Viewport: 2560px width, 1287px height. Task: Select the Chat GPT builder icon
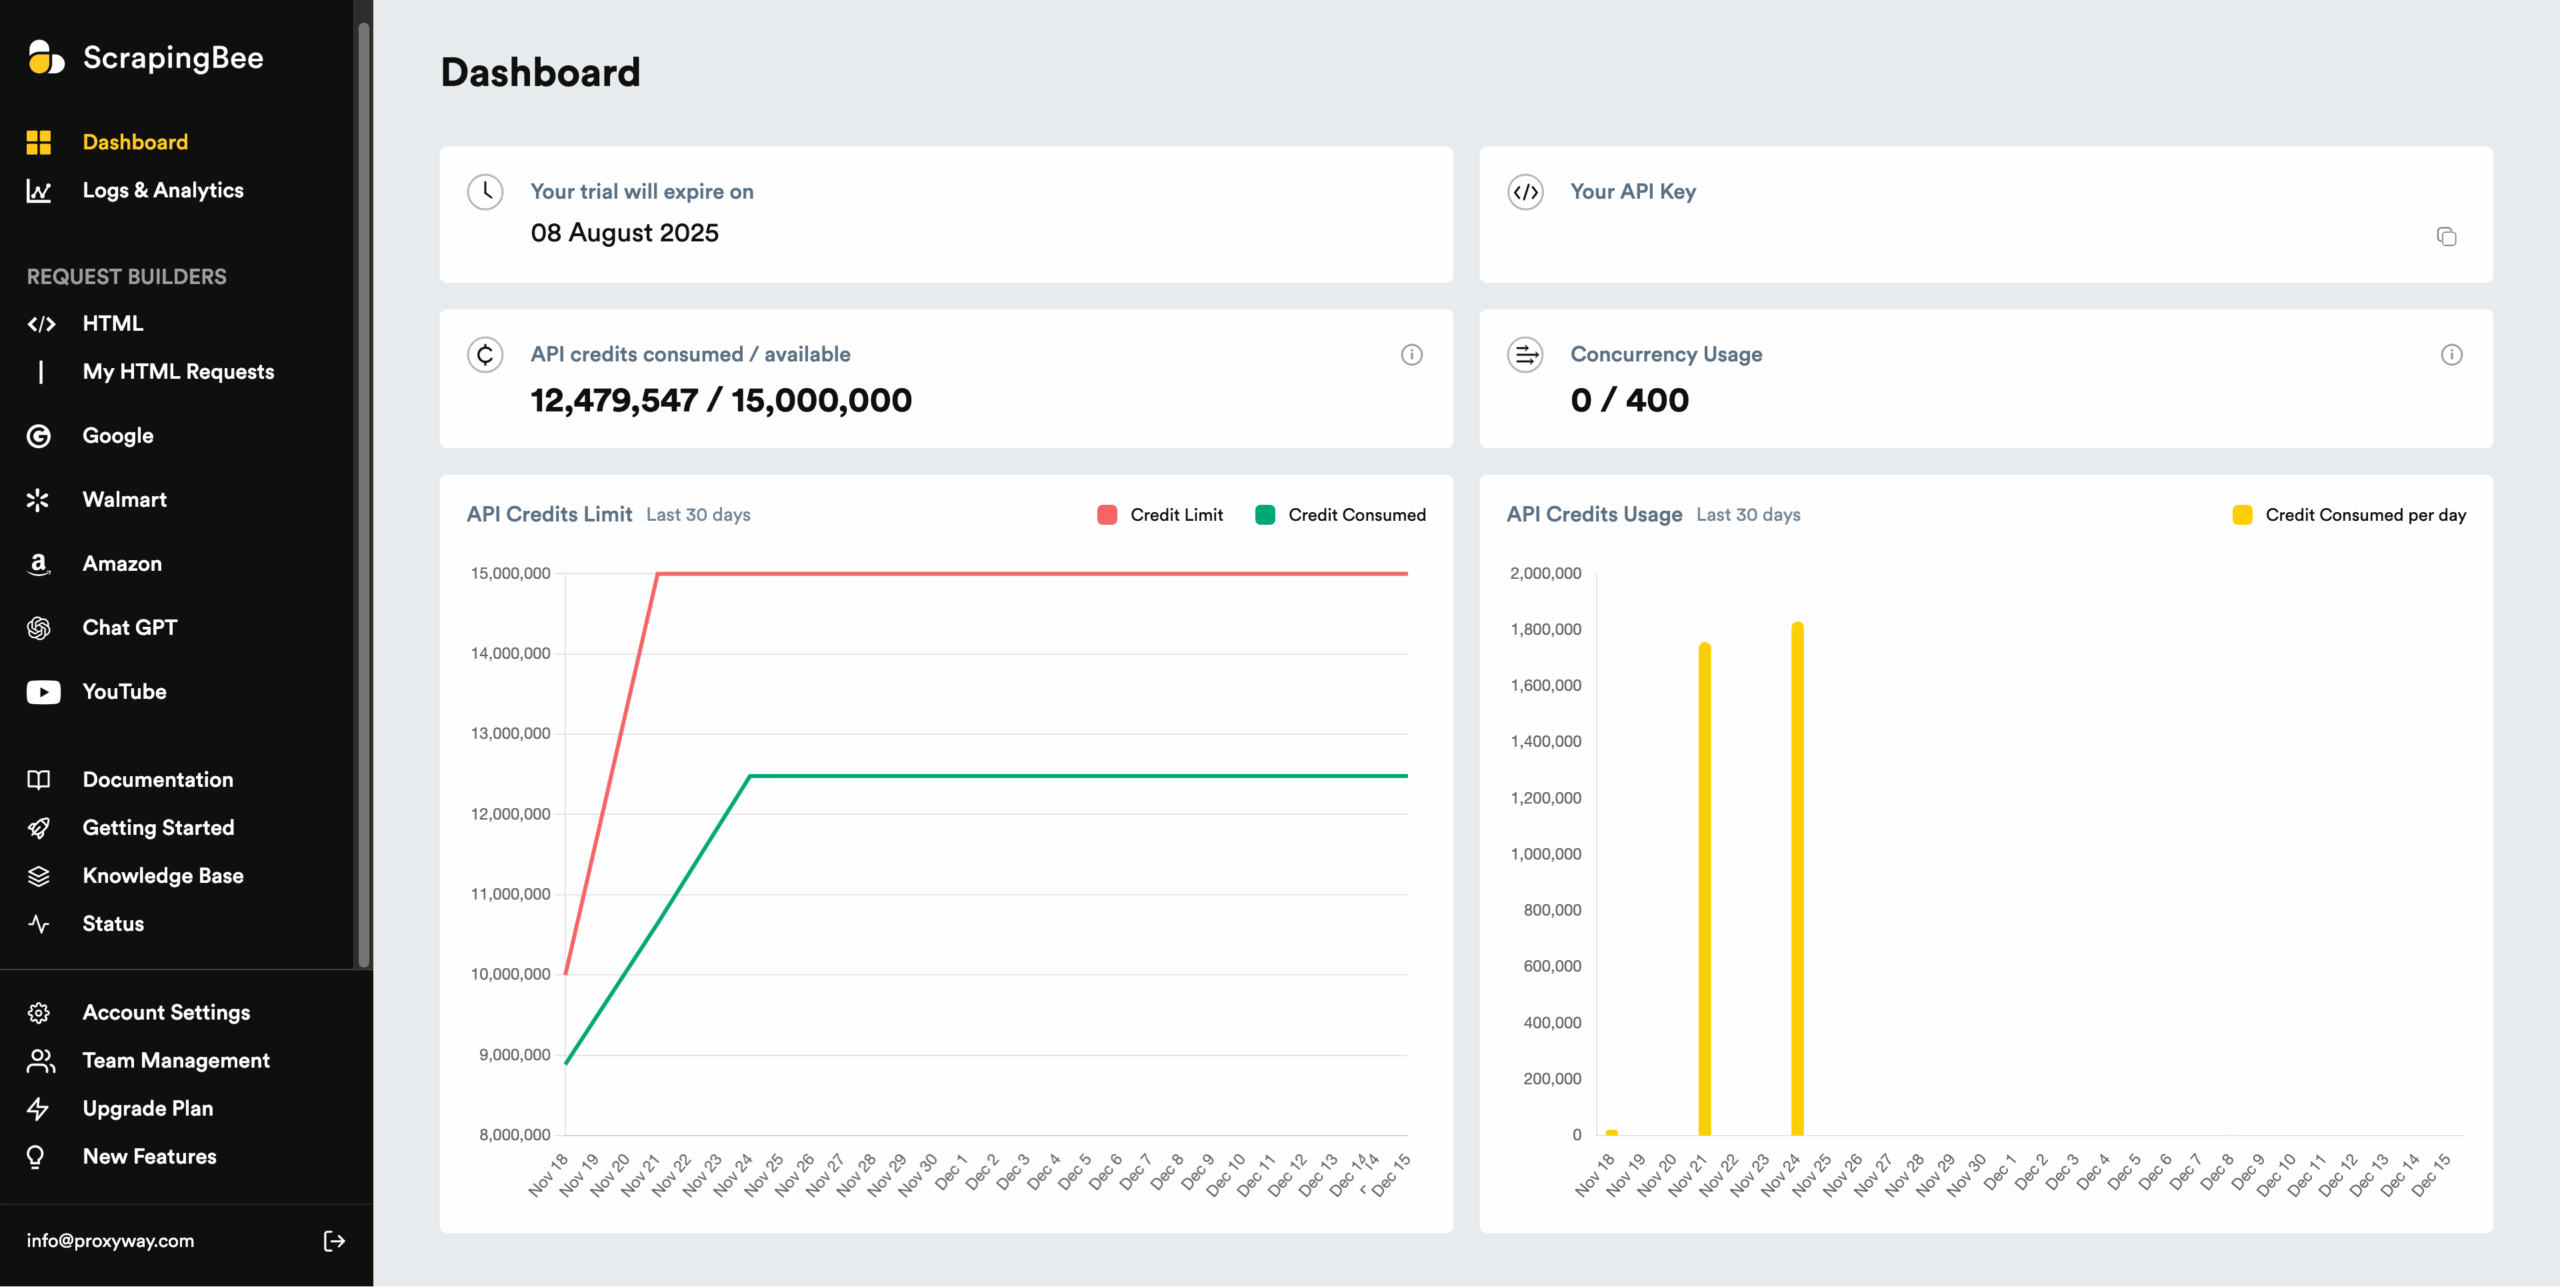[39, 627]
